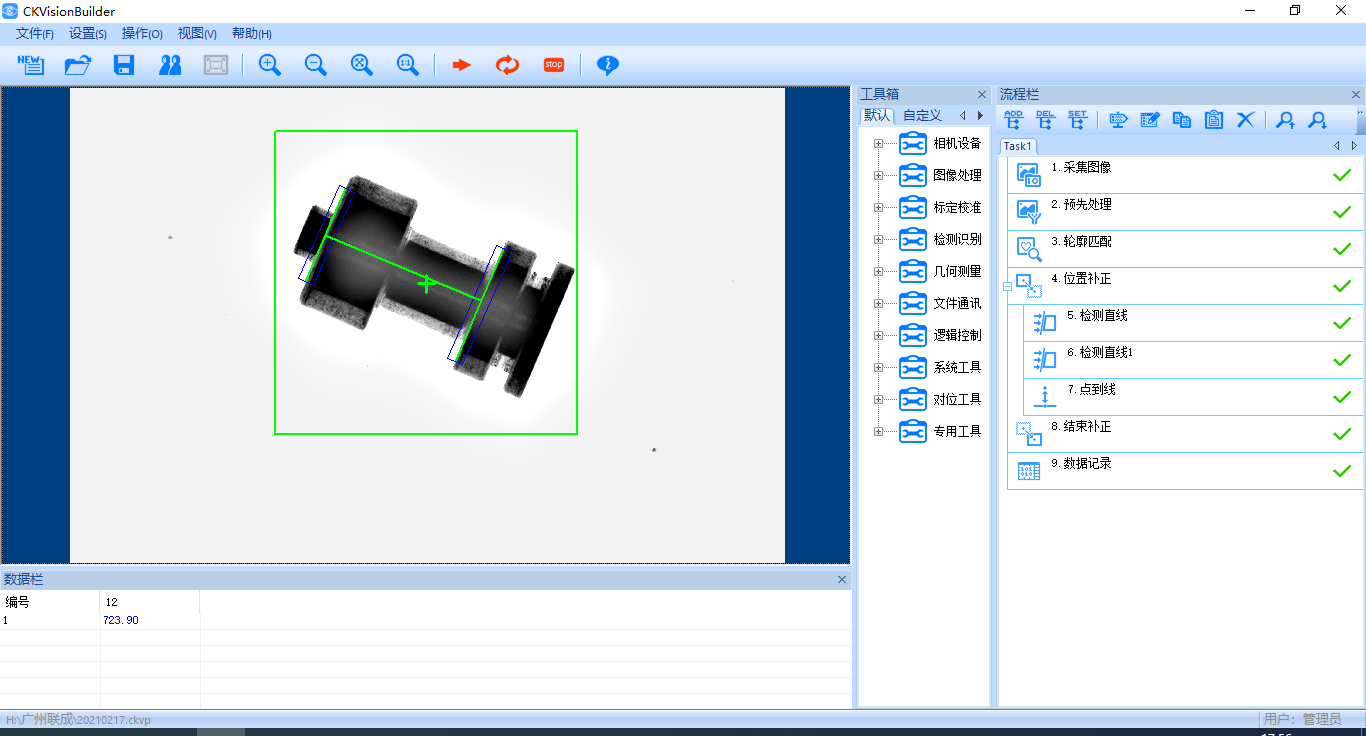Select the Task1 tab
This screenshot has height=736, width=1366.
[1018, 146]
